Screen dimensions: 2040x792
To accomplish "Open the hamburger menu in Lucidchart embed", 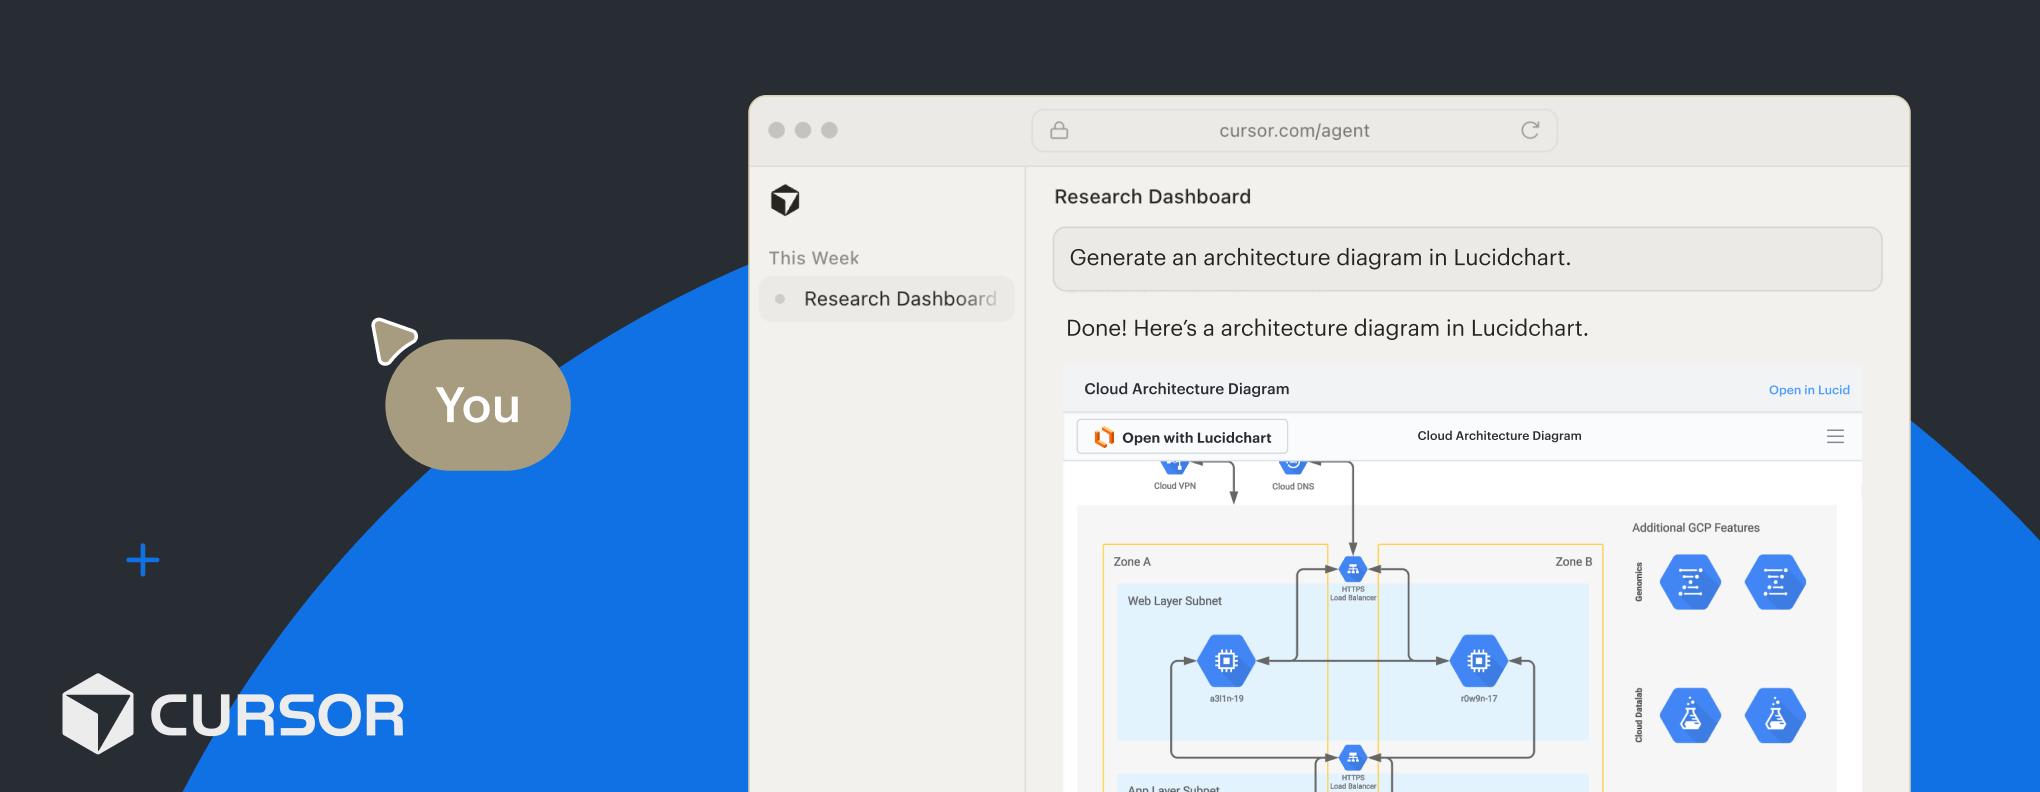I will pyautogui.click(x=1835, y=436).
